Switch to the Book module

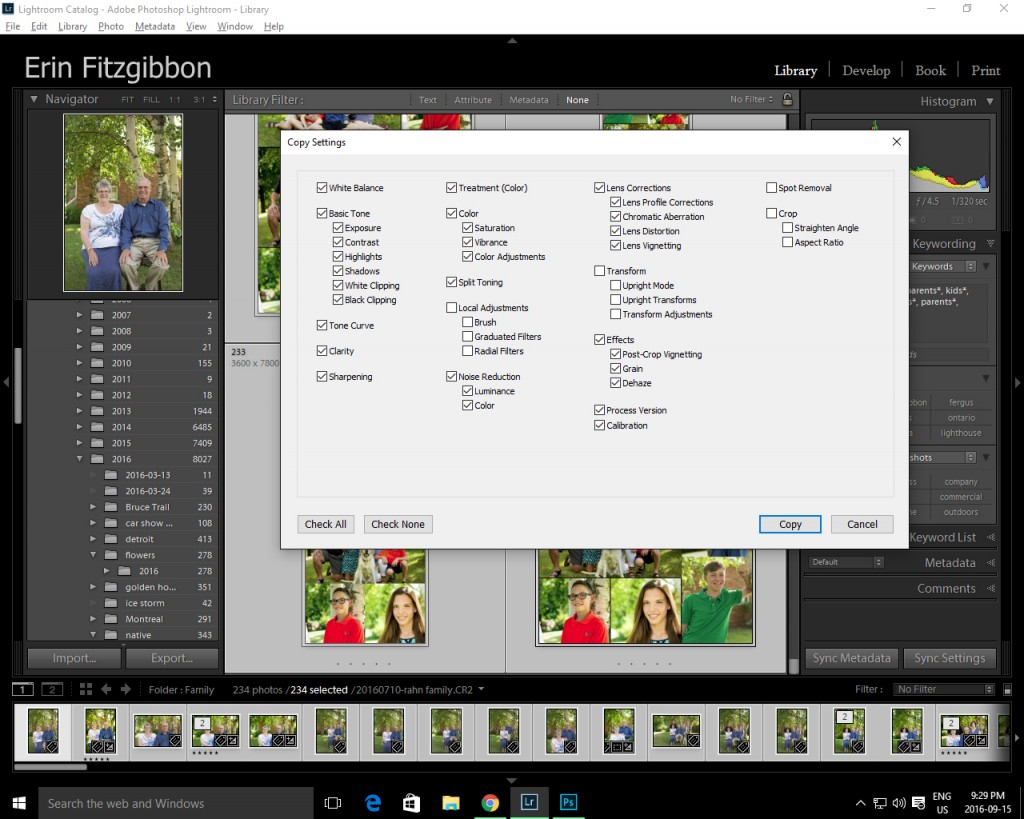930,71
